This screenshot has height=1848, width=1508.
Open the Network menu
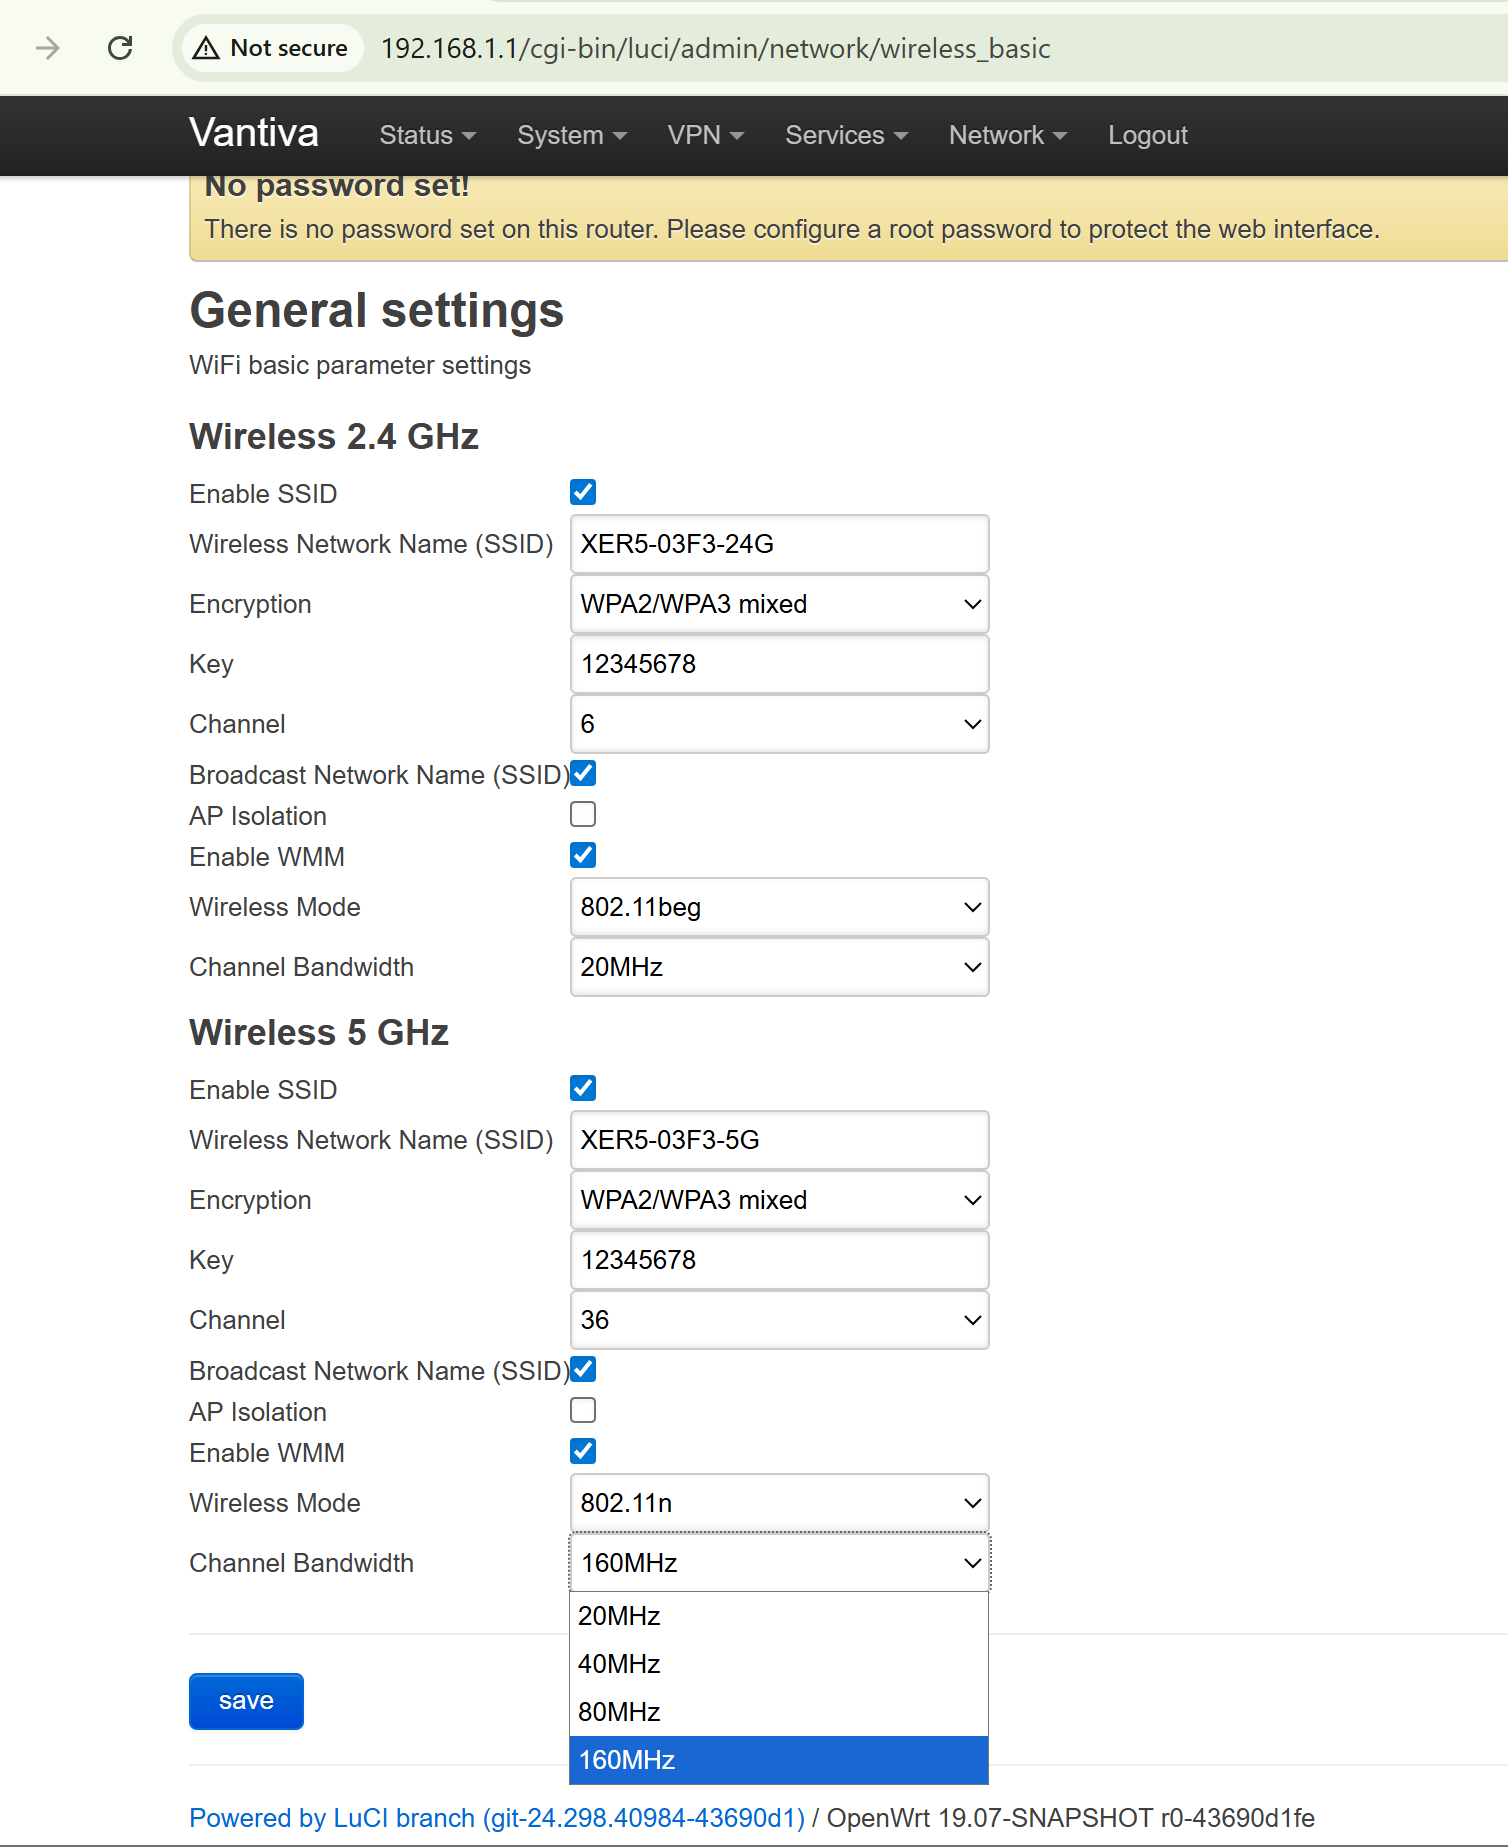[x=1007, y=135]
